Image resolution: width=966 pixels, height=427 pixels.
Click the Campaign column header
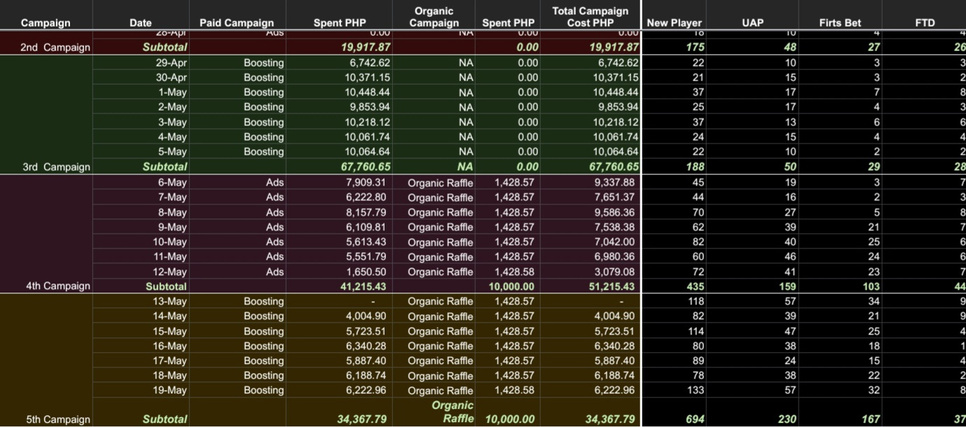(45, 22)
